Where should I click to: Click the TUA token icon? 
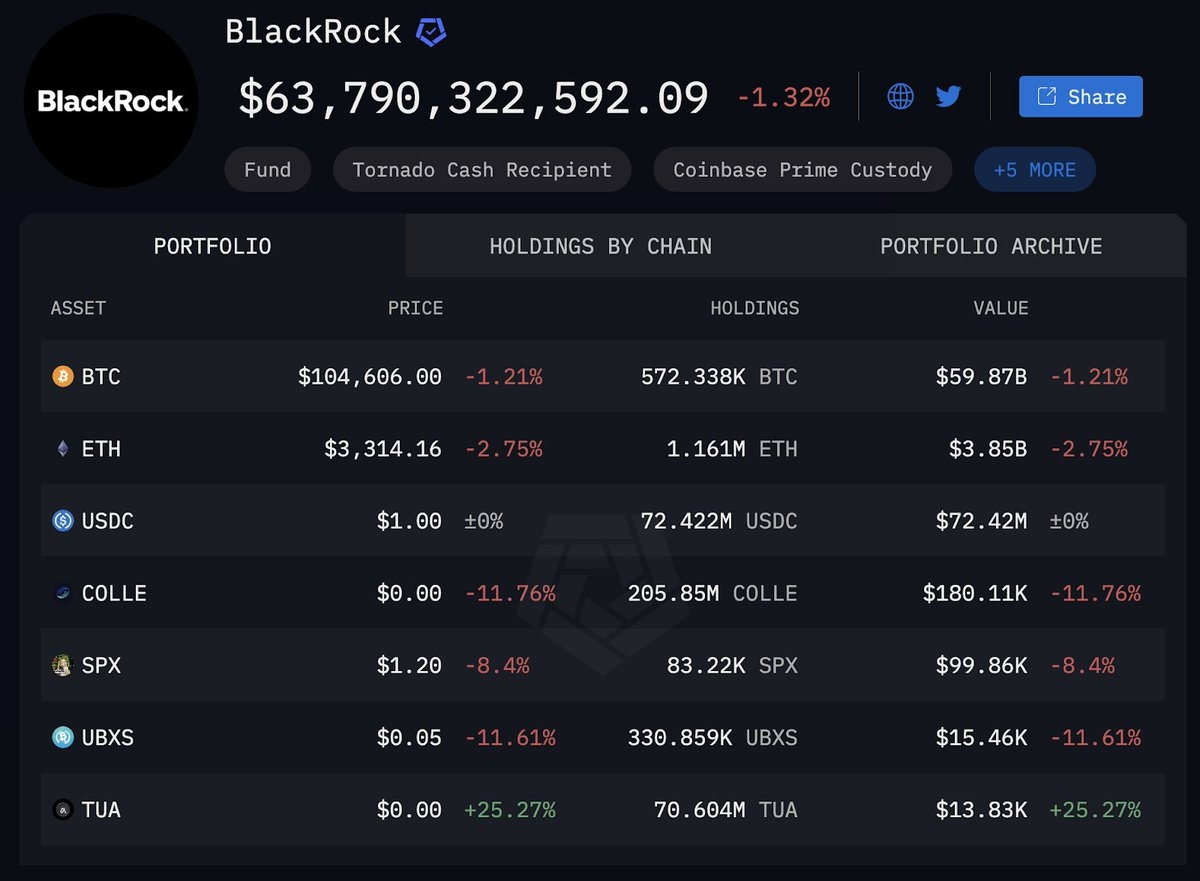(63, 809)
